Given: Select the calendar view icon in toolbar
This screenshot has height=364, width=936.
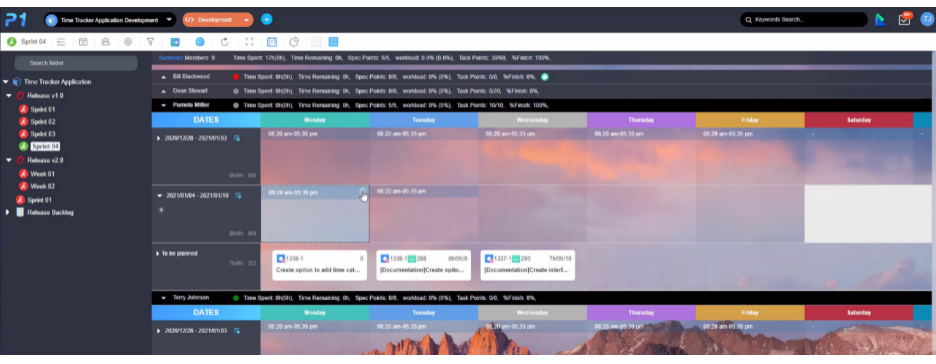Looking at the screenshot, I should (272, 42).
